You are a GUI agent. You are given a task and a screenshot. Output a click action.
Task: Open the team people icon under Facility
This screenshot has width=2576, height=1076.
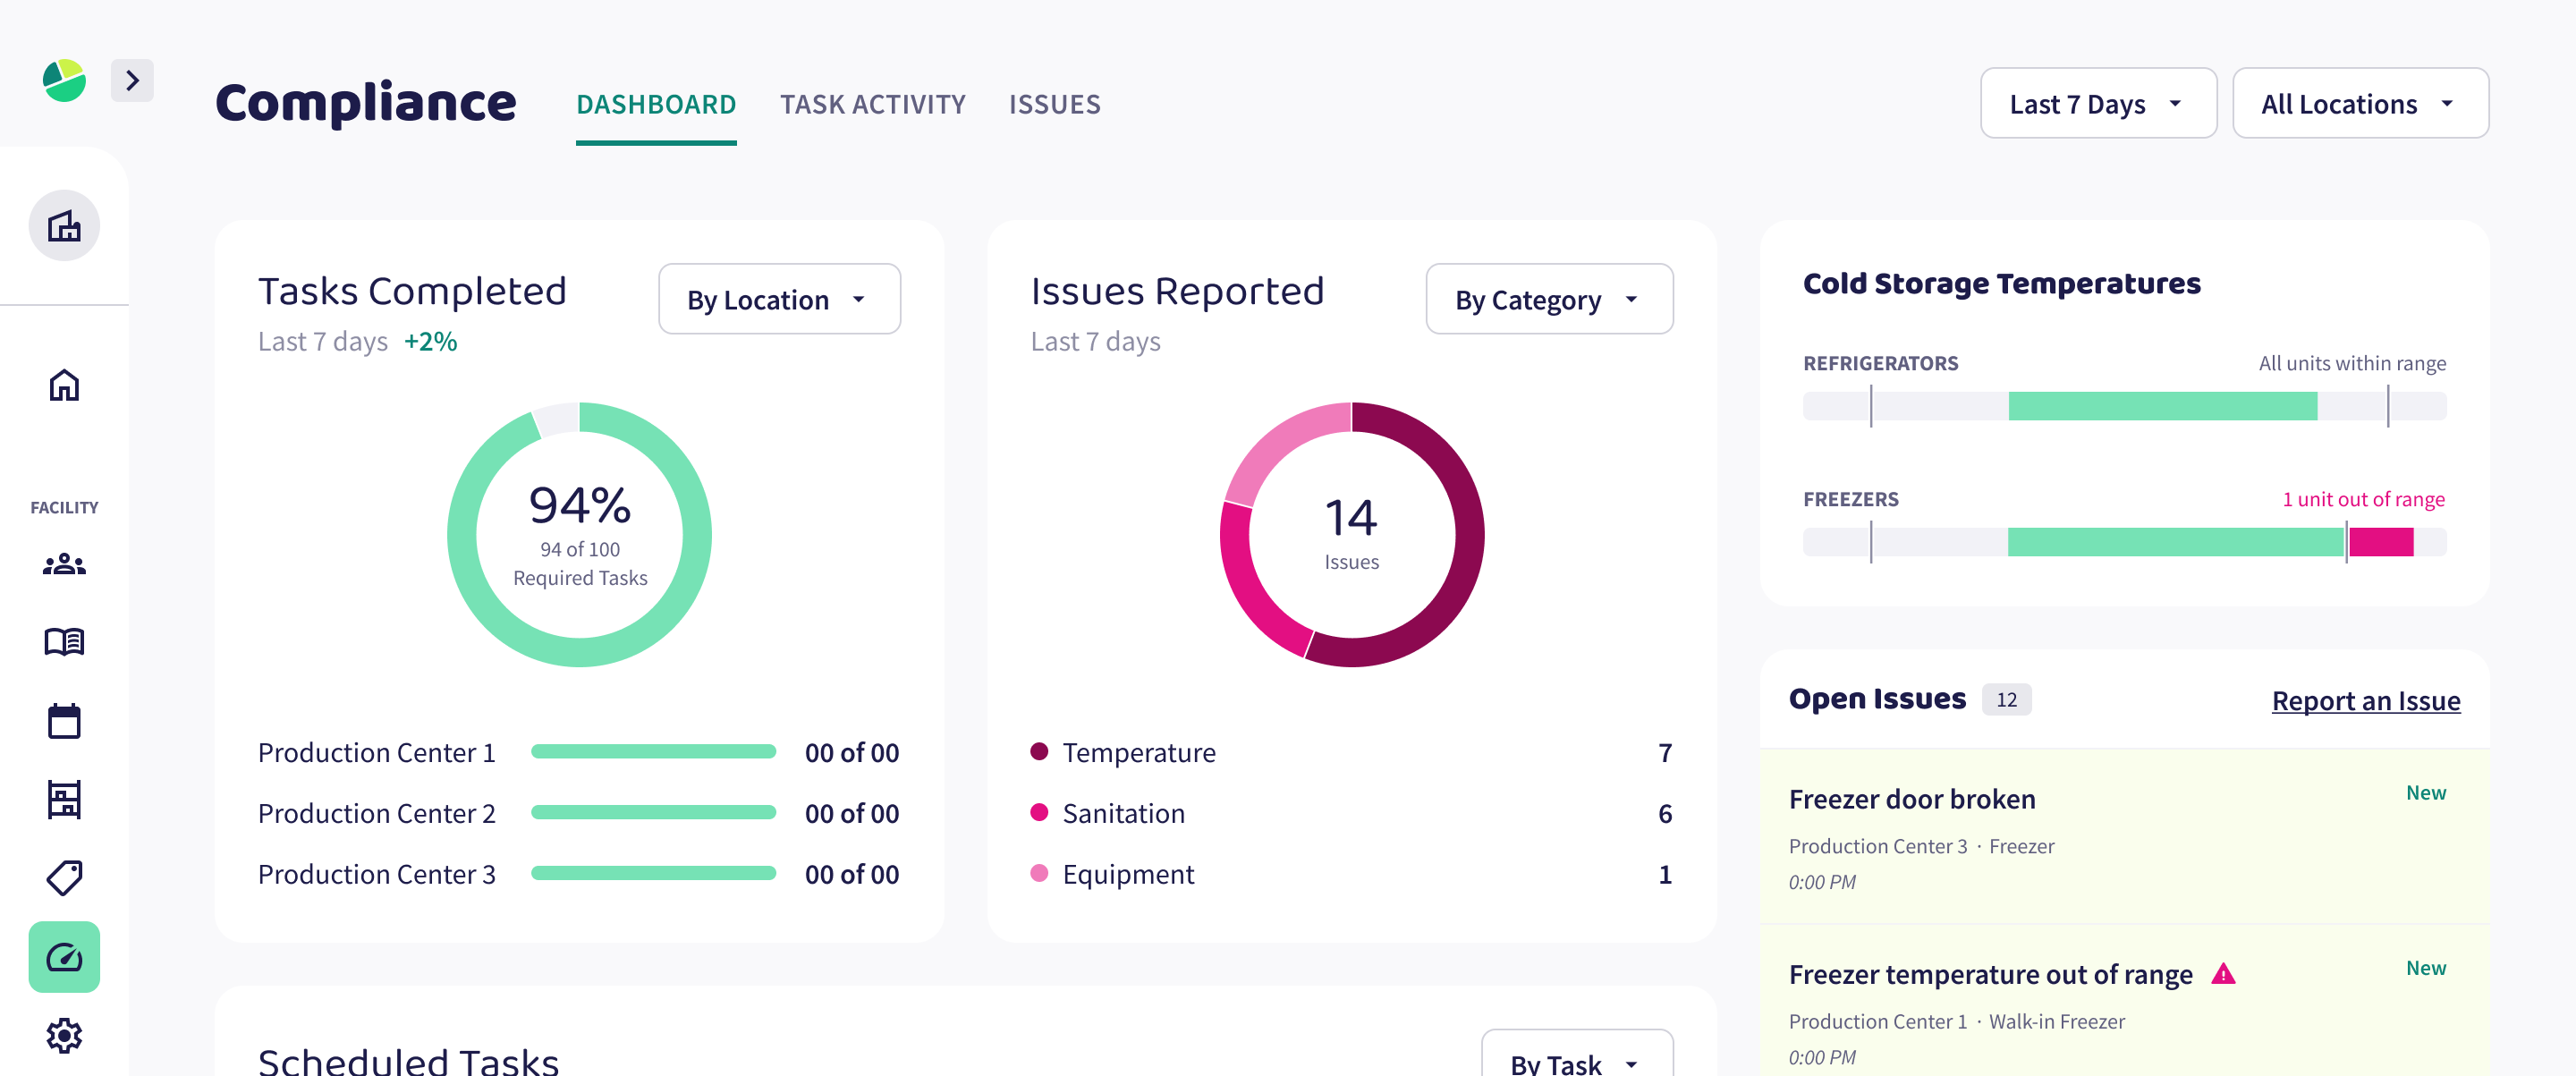[x=64, y=565]
